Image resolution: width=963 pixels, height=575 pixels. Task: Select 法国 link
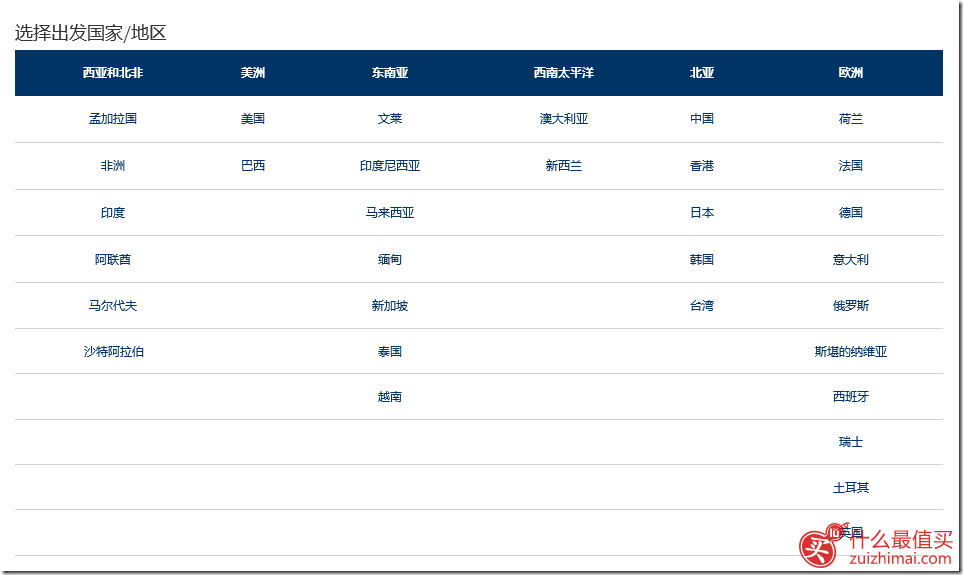click(851, 166)
